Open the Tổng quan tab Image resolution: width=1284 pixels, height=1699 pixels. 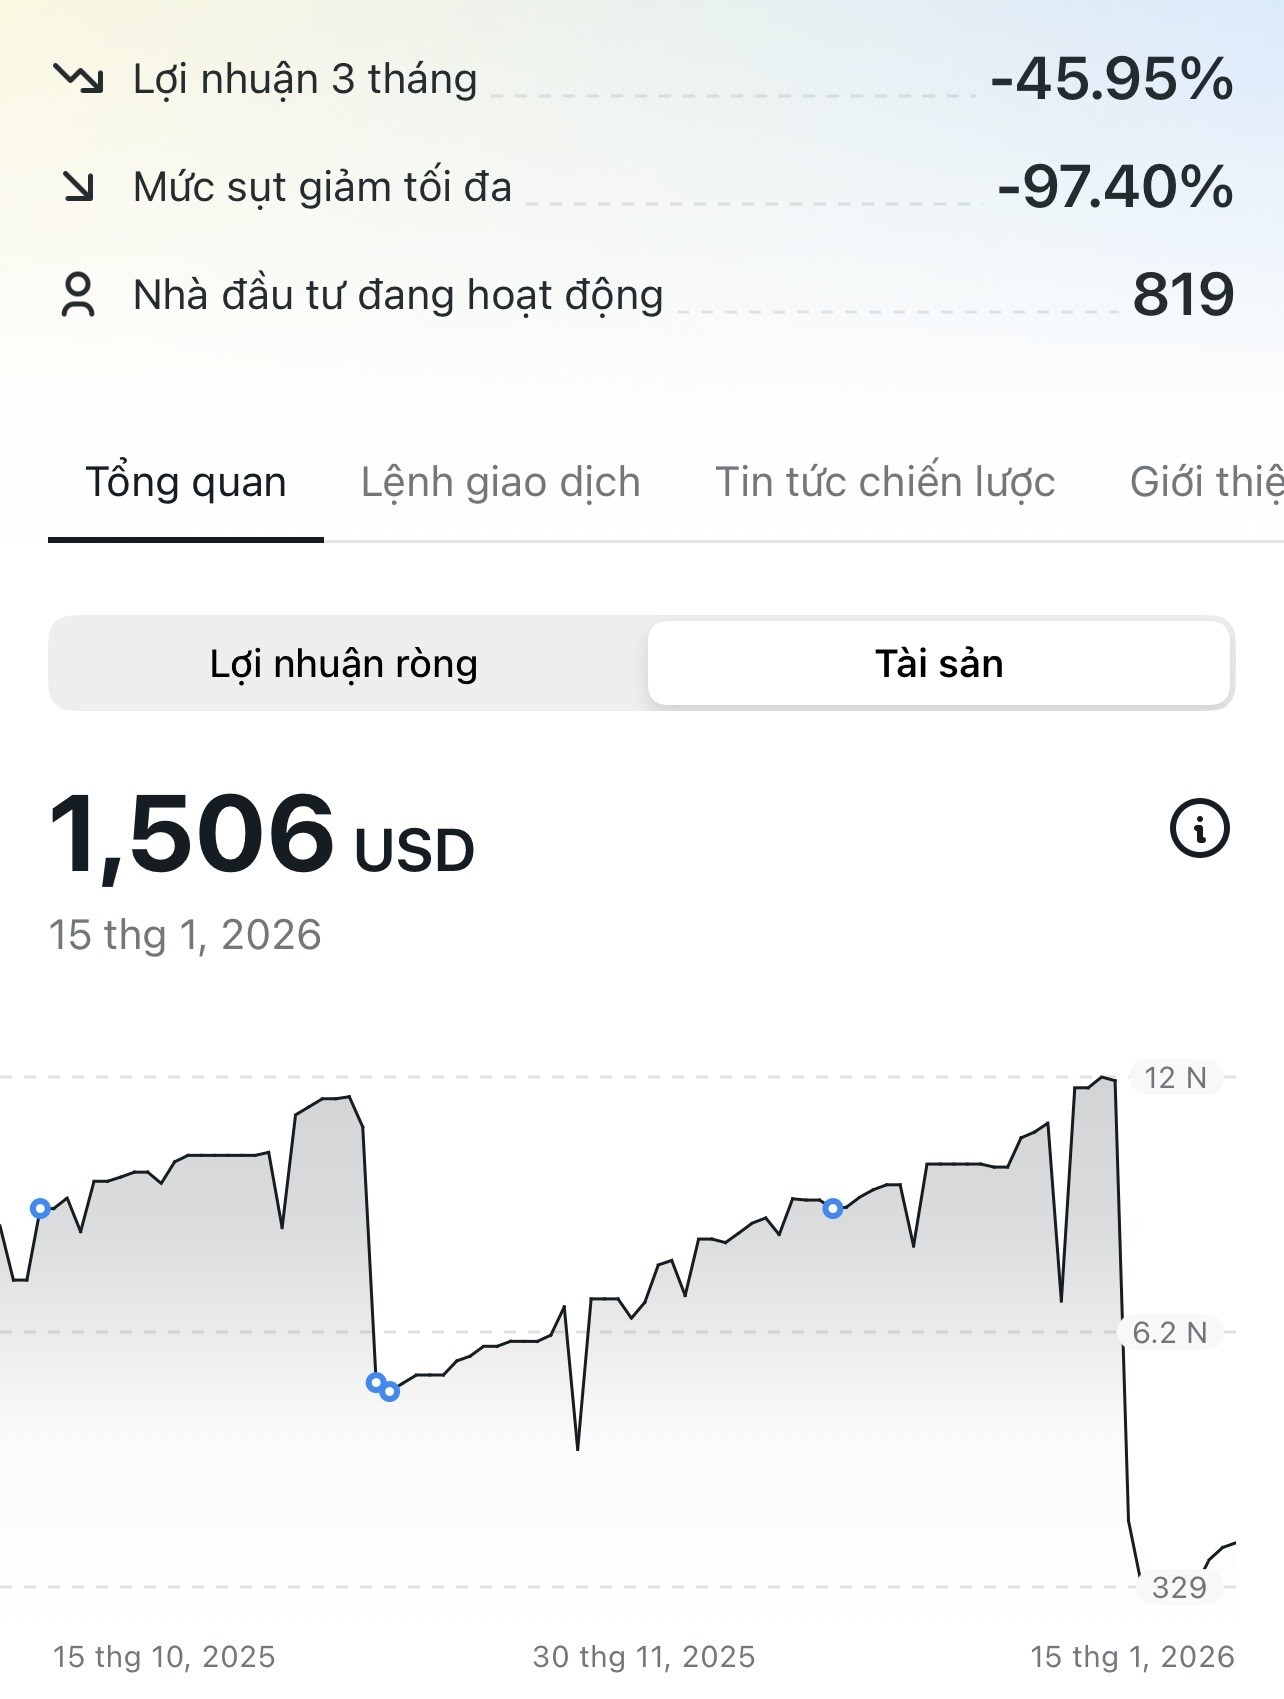pyautogui.click(x=186, y=482)
